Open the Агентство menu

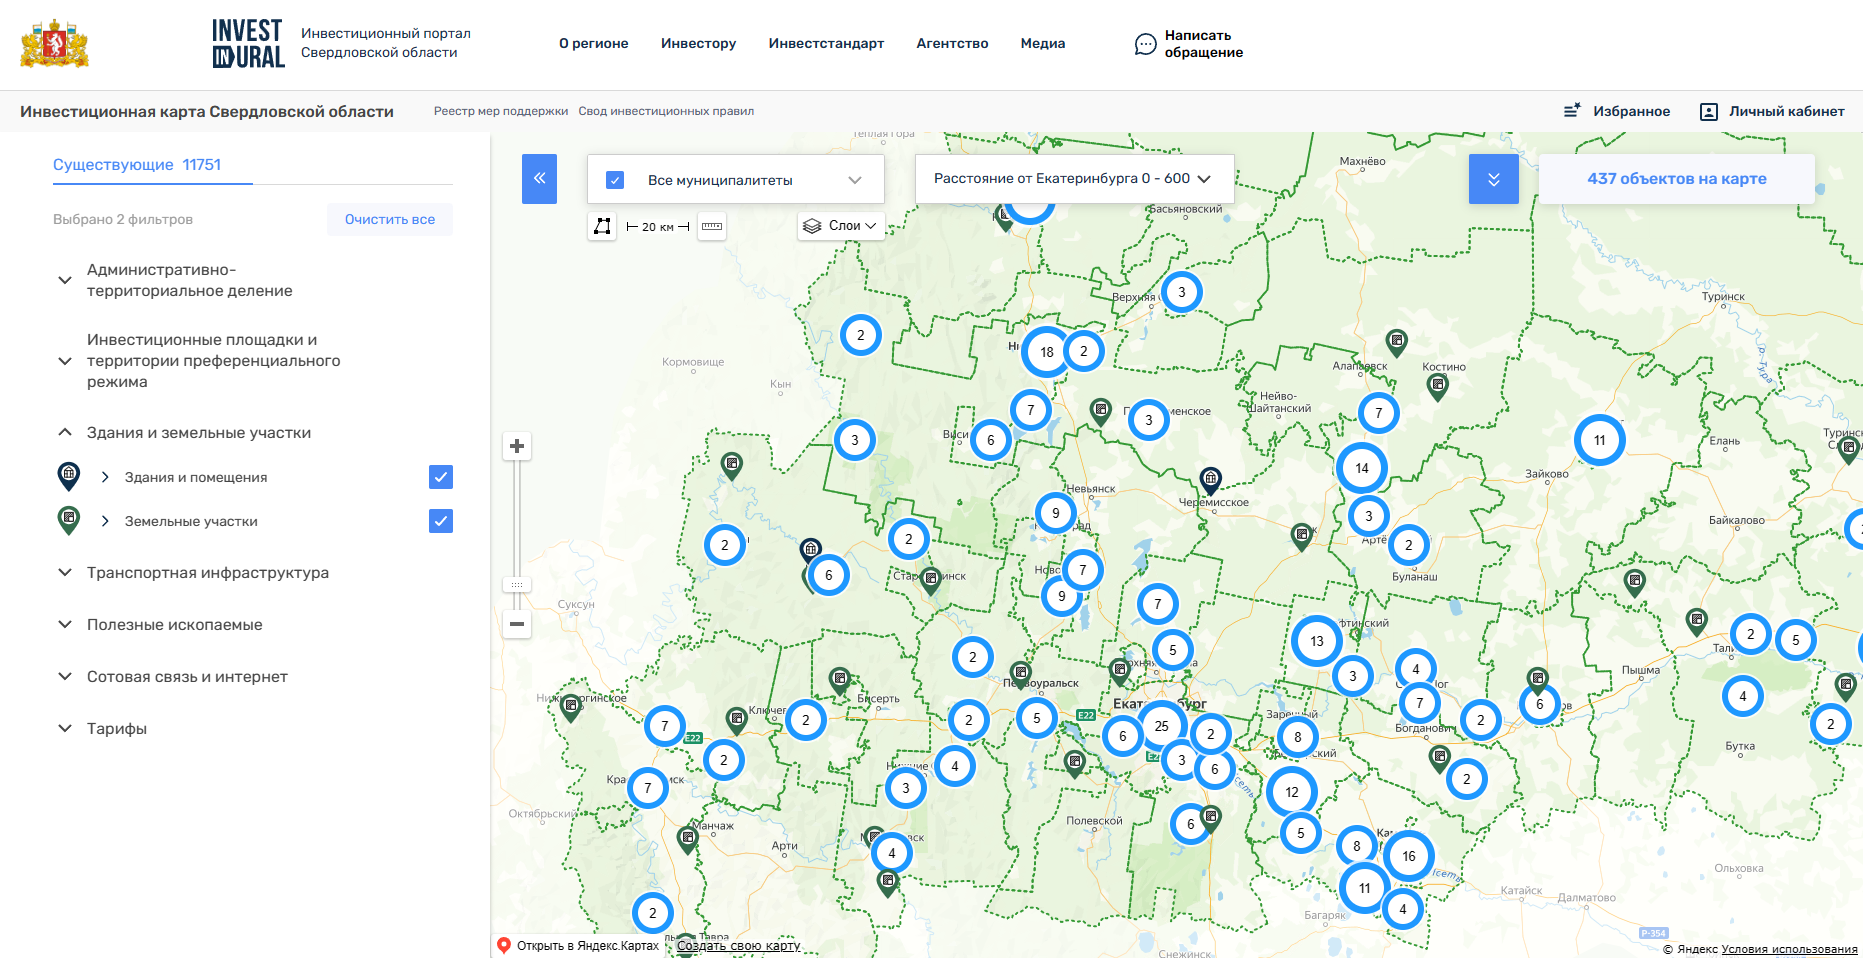coord(952,43)
